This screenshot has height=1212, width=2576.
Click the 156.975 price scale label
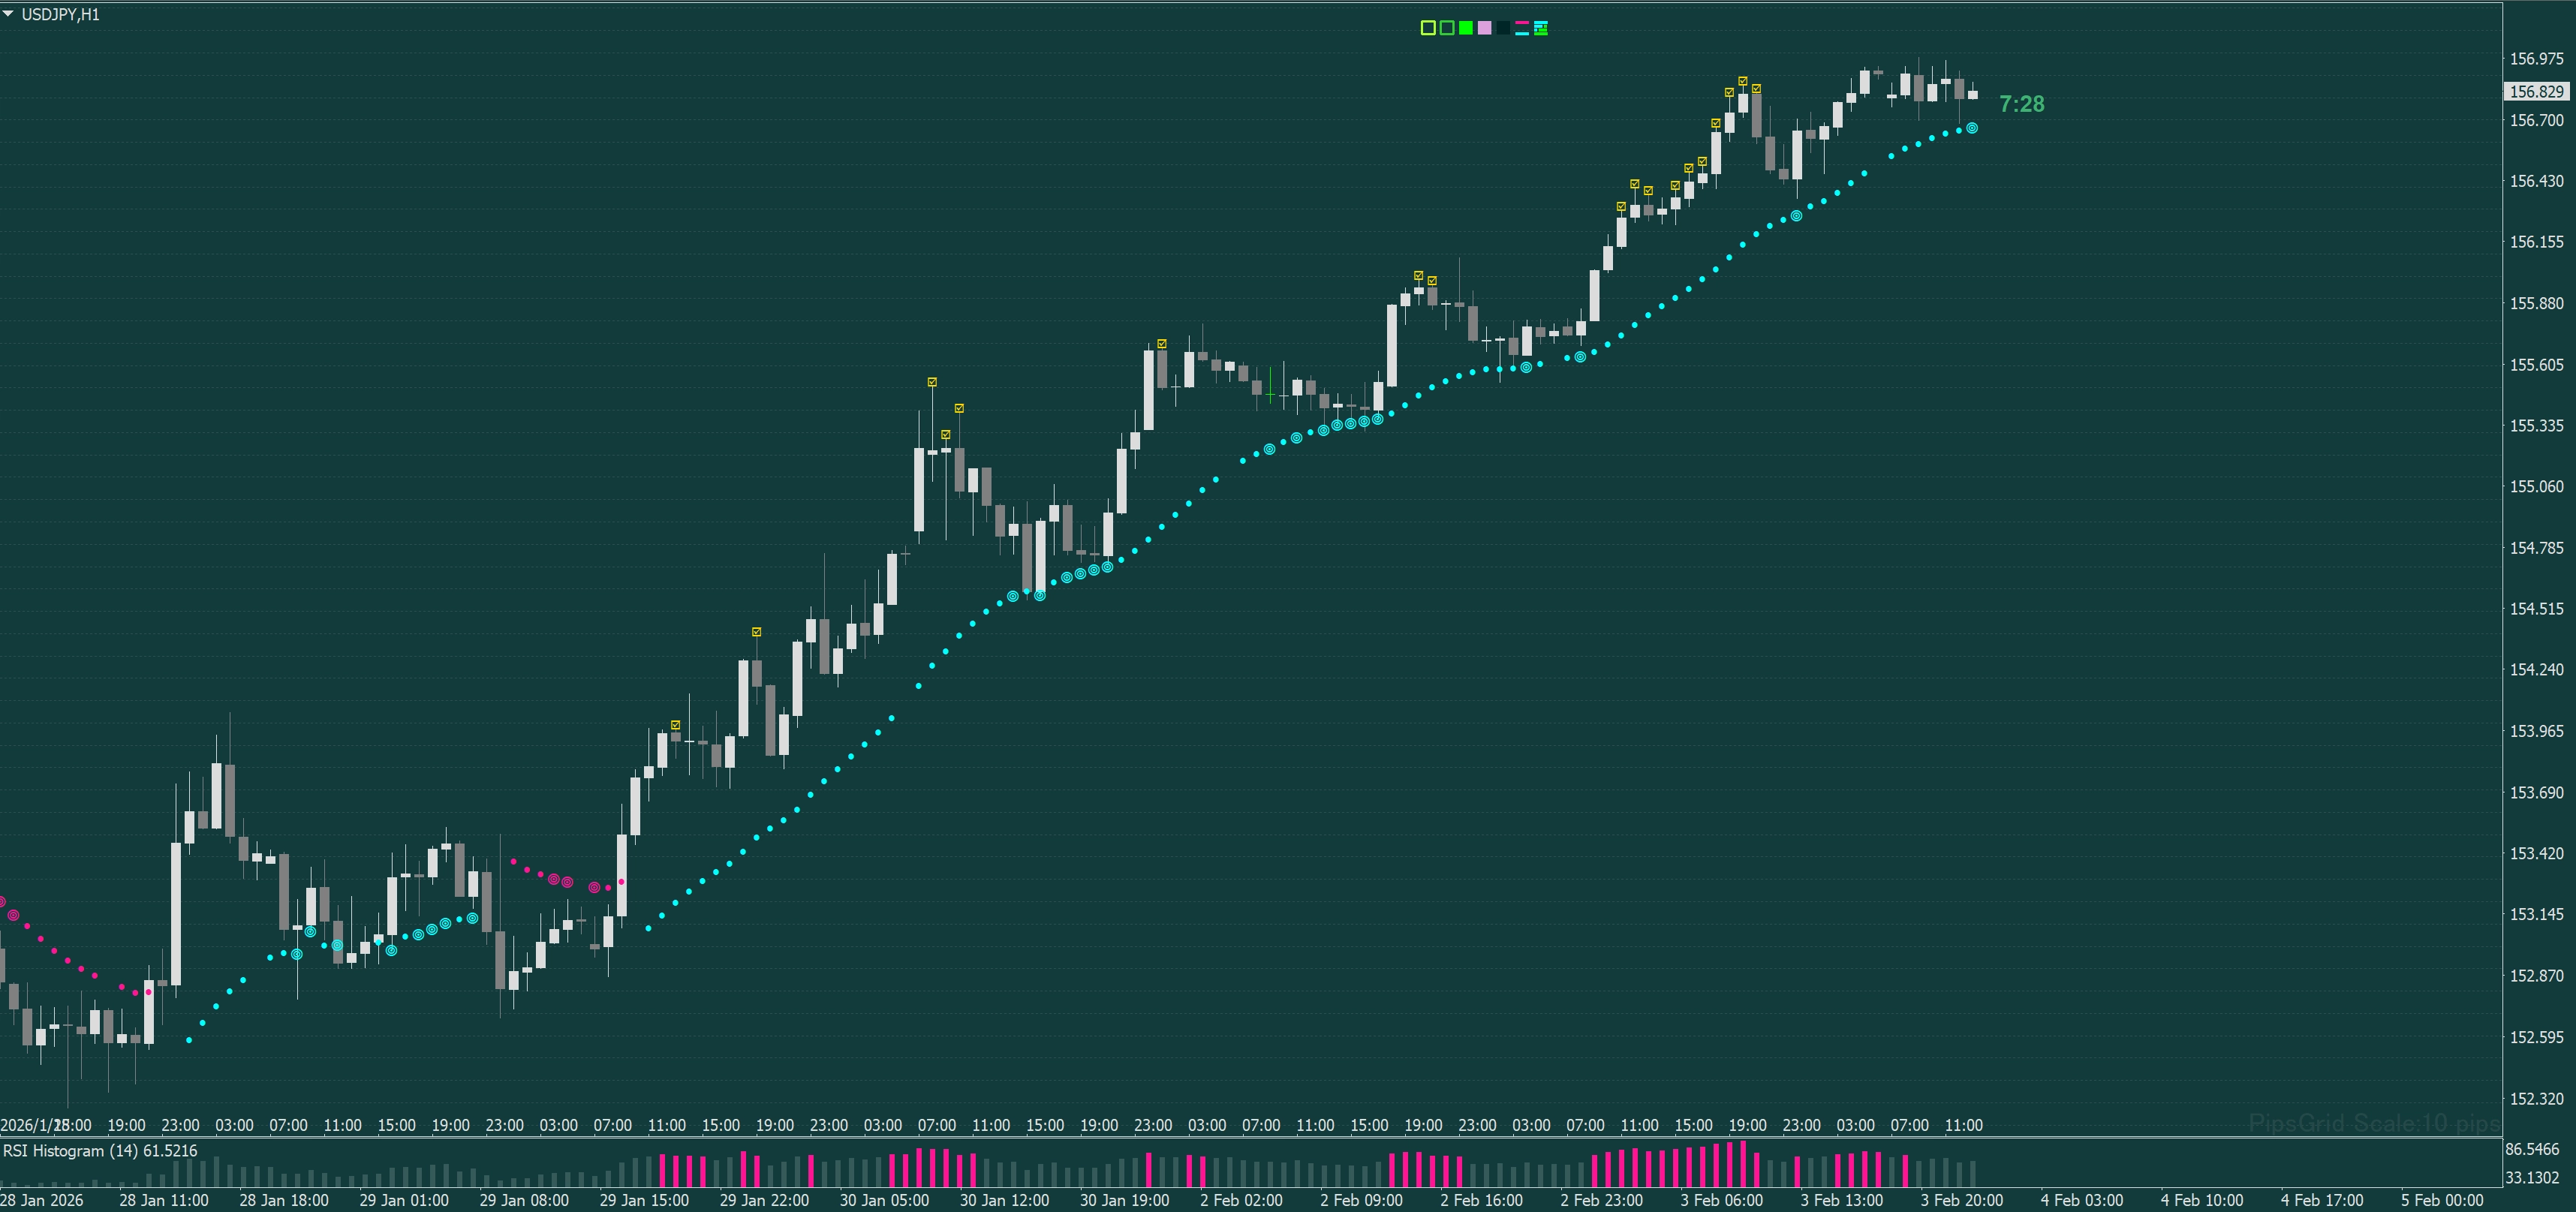2536,59
